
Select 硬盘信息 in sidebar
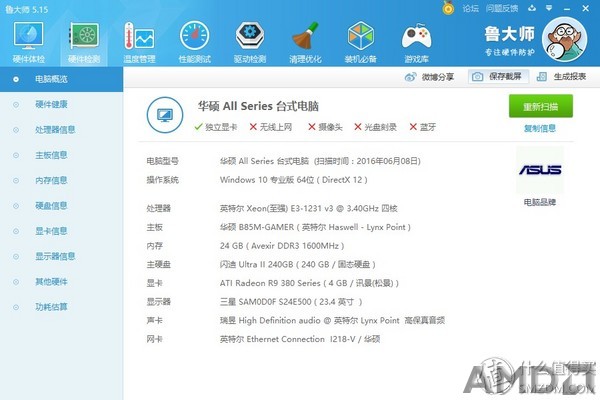pos(51,206)
